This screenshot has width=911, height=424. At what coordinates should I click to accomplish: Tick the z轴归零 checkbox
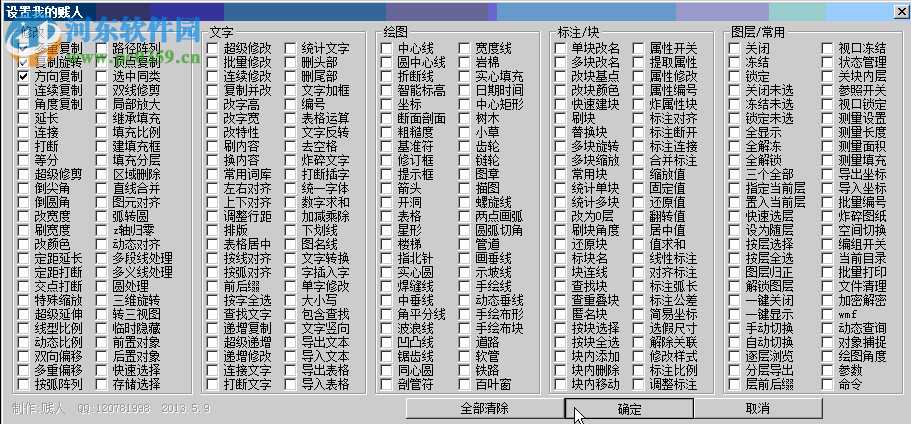point(102,230)
